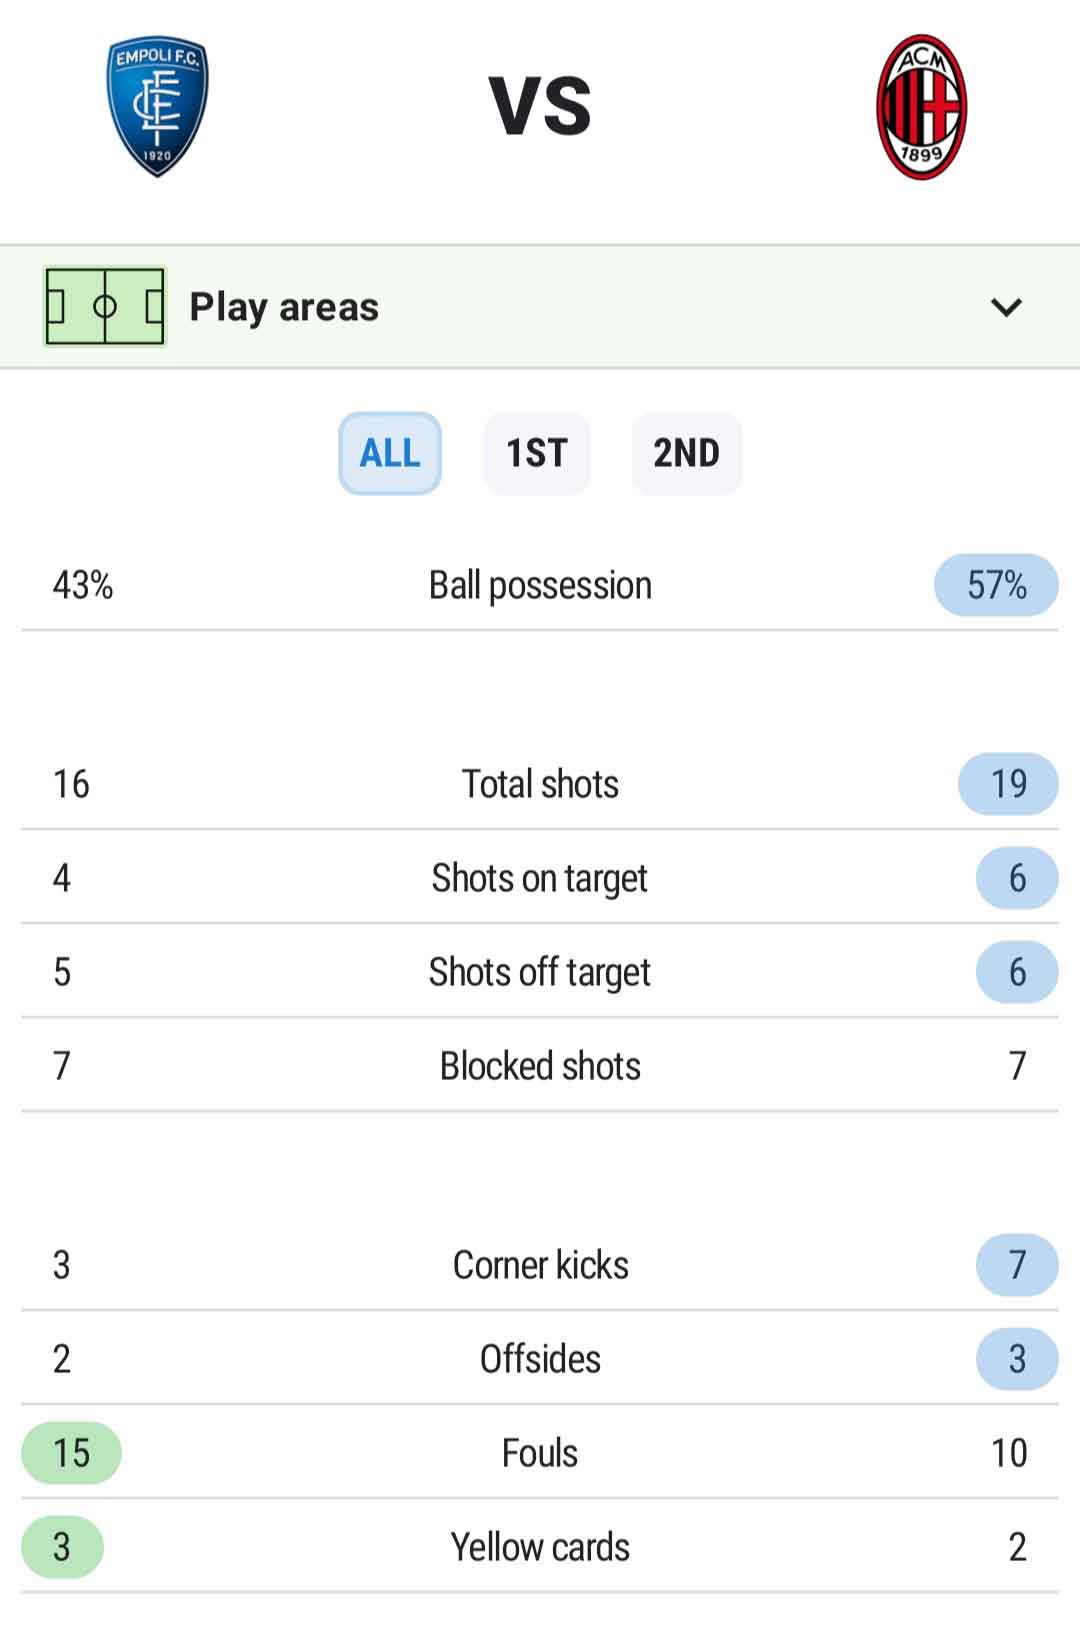Tap the VS heading text
Screen dimensions: 1080x1652
click(540, 106)
